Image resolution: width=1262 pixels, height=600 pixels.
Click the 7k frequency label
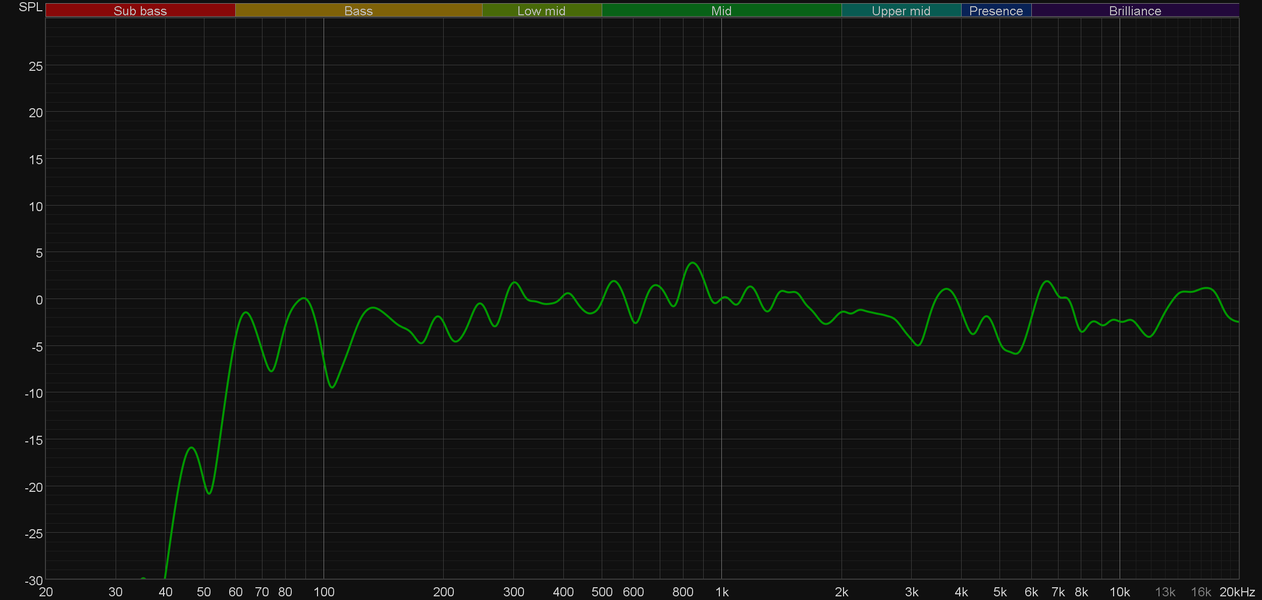1058,592
